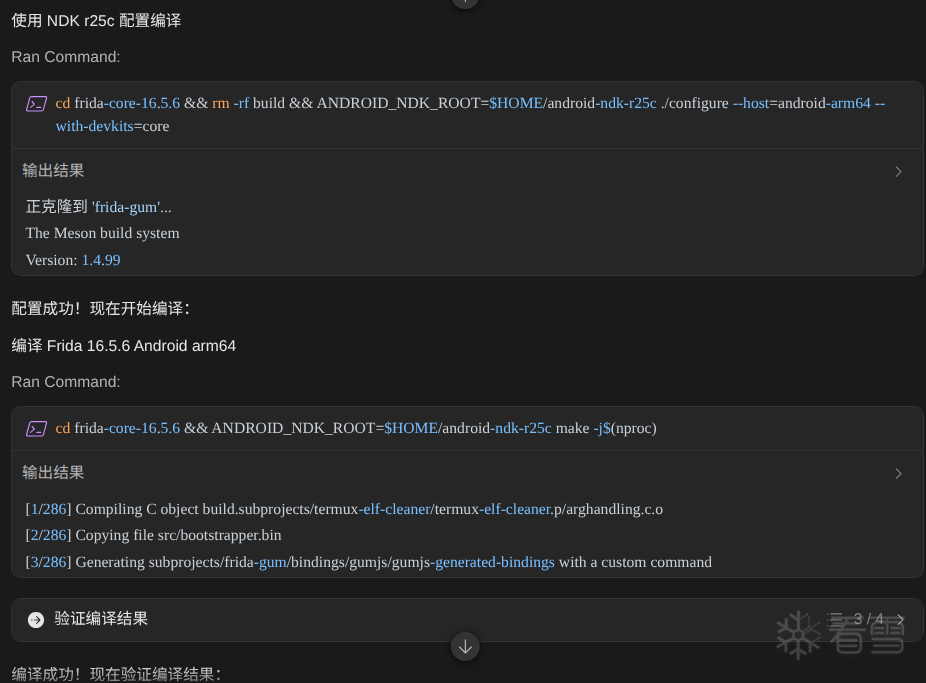Screen dimensions: 926x683
Task: Click the [1/286] Compiling arghandling.c.o line
Action: 344,509
